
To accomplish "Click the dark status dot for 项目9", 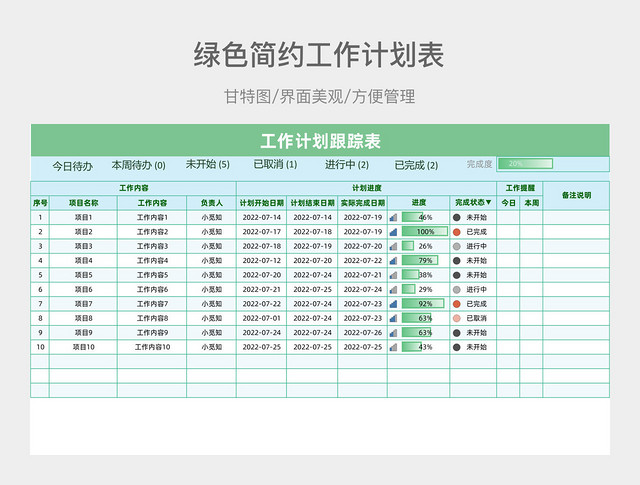I will 457,333.
